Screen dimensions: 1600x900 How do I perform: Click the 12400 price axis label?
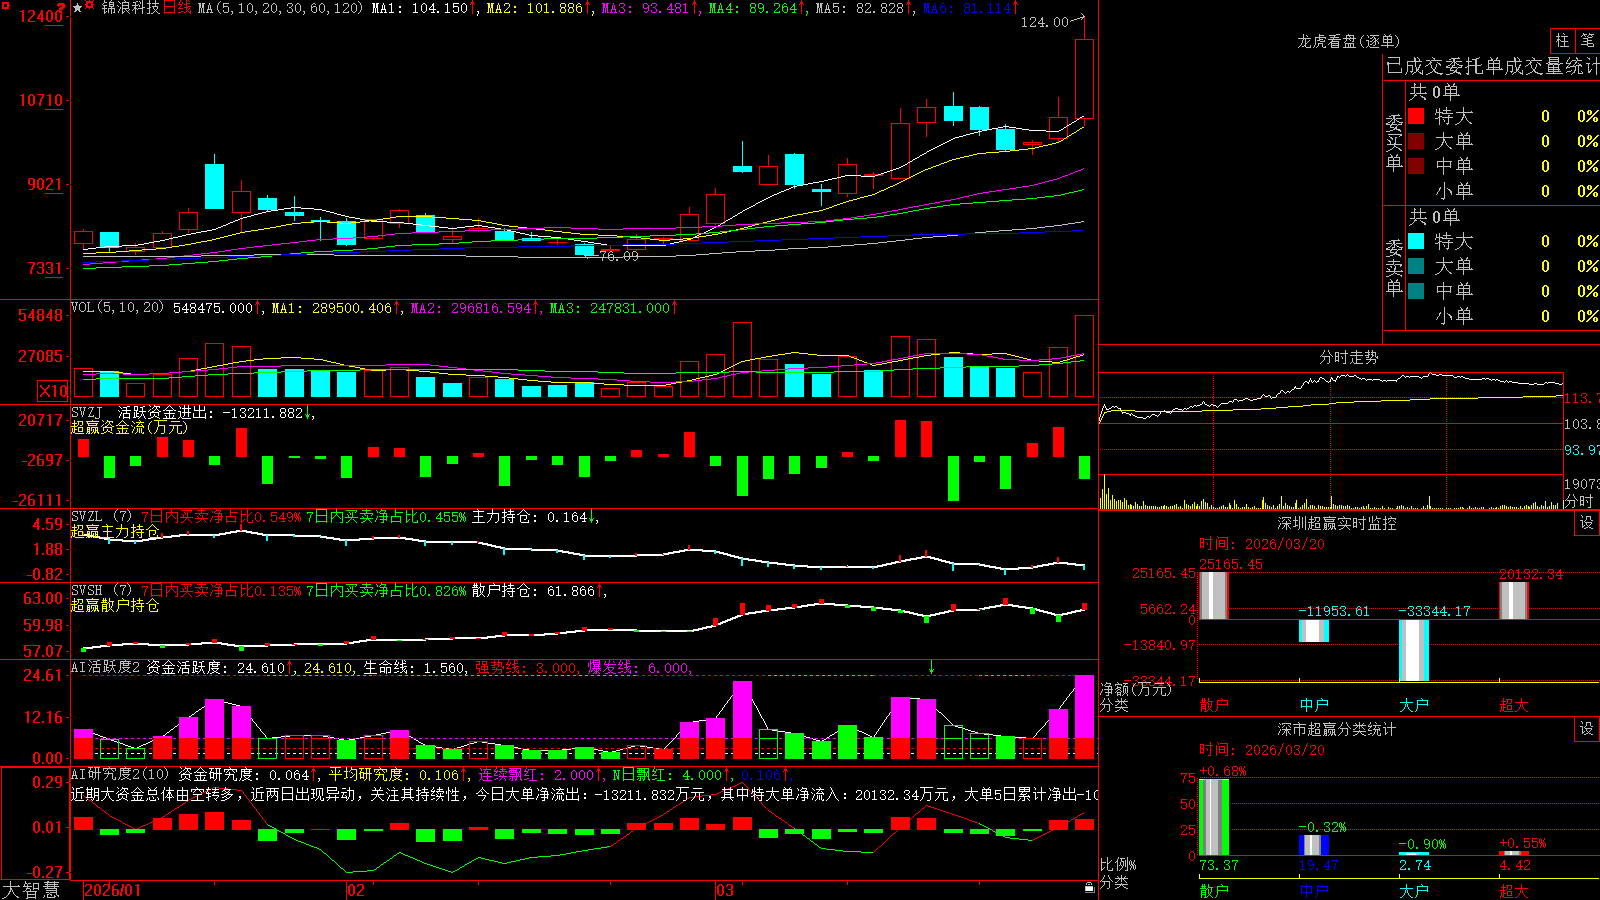pos(41,16)
